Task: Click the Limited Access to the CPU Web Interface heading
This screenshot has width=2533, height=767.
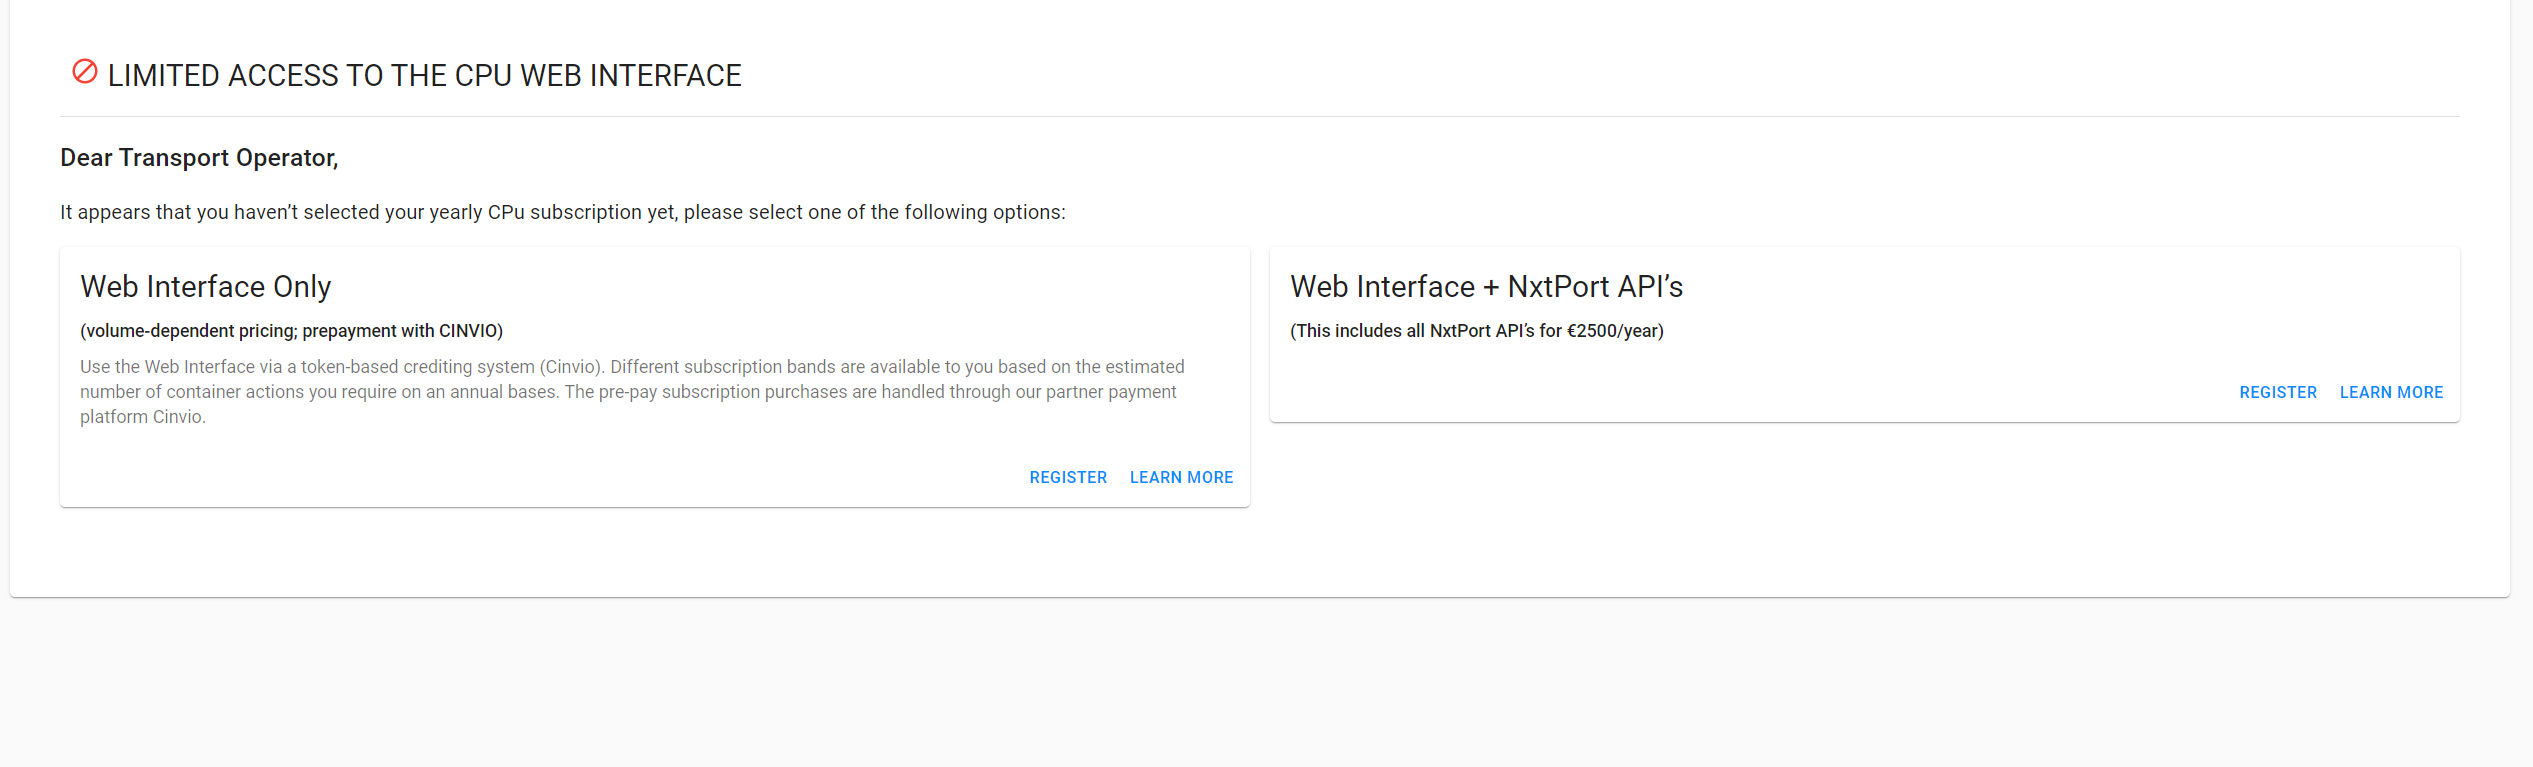Action: pos(424,76)
